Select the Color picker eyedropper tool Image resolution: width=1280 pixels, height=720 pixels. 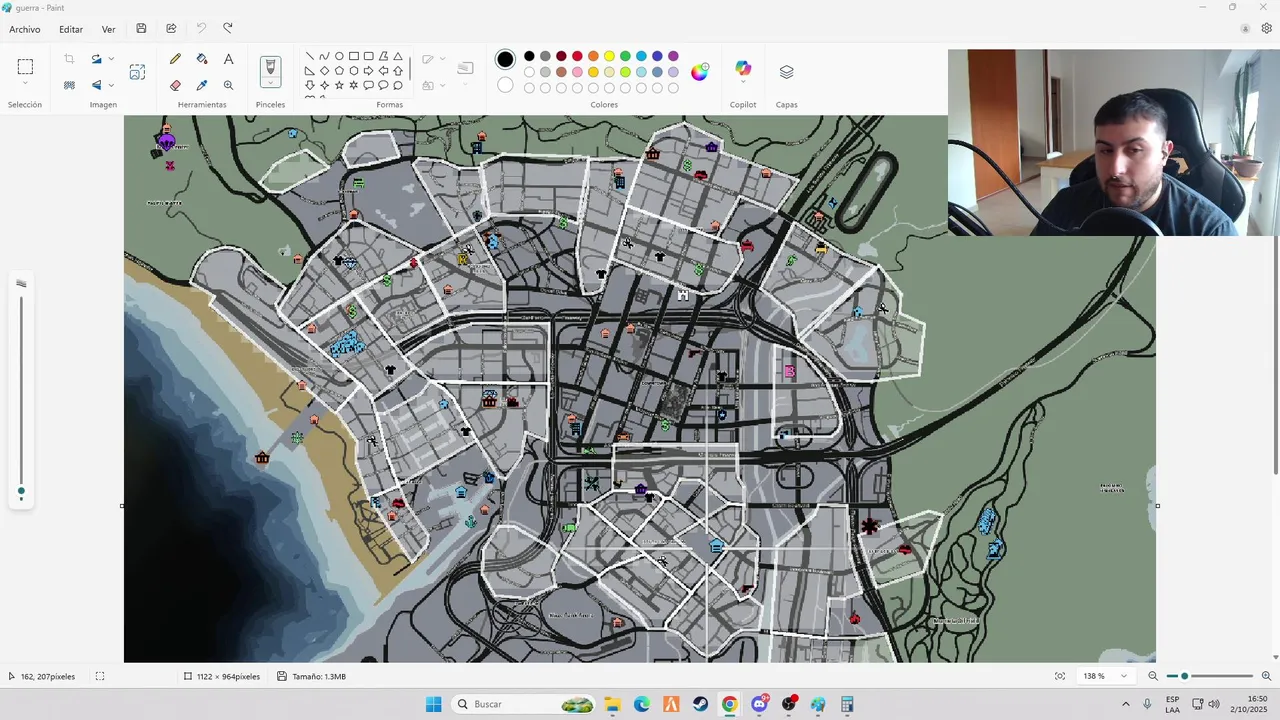pyautogui.click(x=202, y=85)
